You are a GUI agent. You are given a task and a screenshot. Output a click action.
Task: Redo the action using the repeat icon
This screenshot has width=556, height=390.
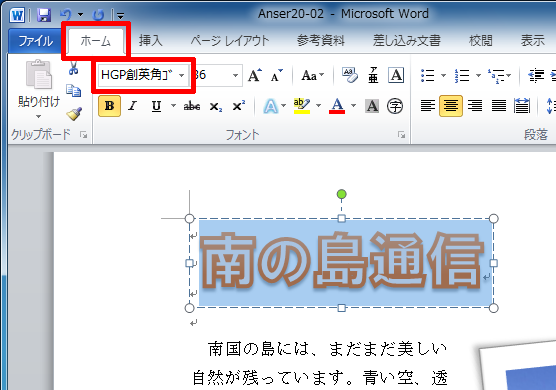(98, 15)
